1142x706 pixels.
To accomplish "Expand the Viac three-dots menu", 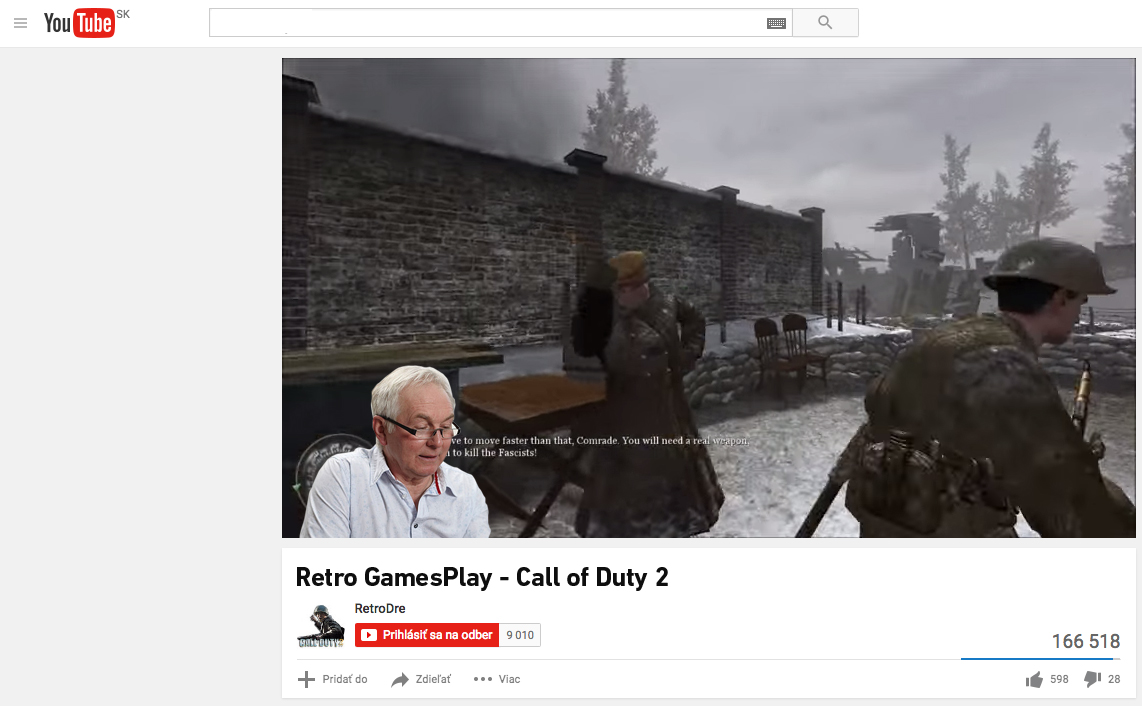I will tap(483, 680).
